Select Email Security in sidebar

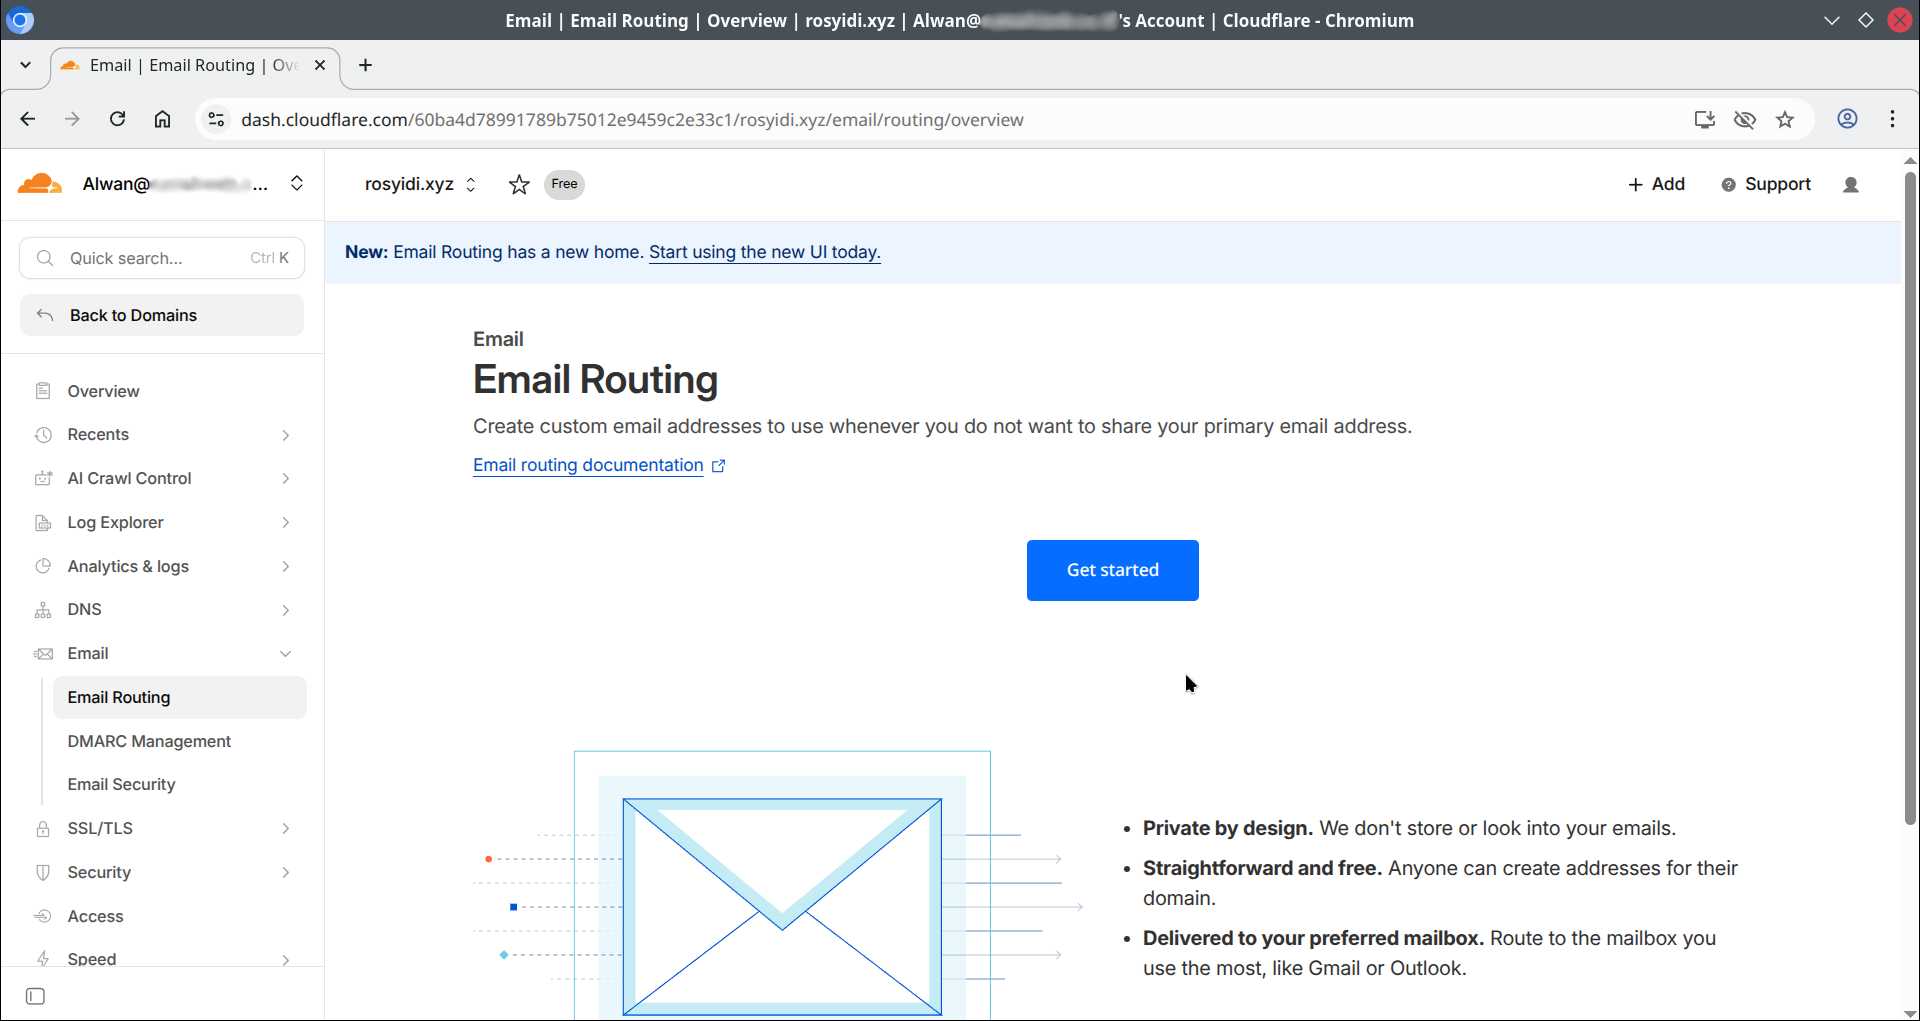point(121,785)
